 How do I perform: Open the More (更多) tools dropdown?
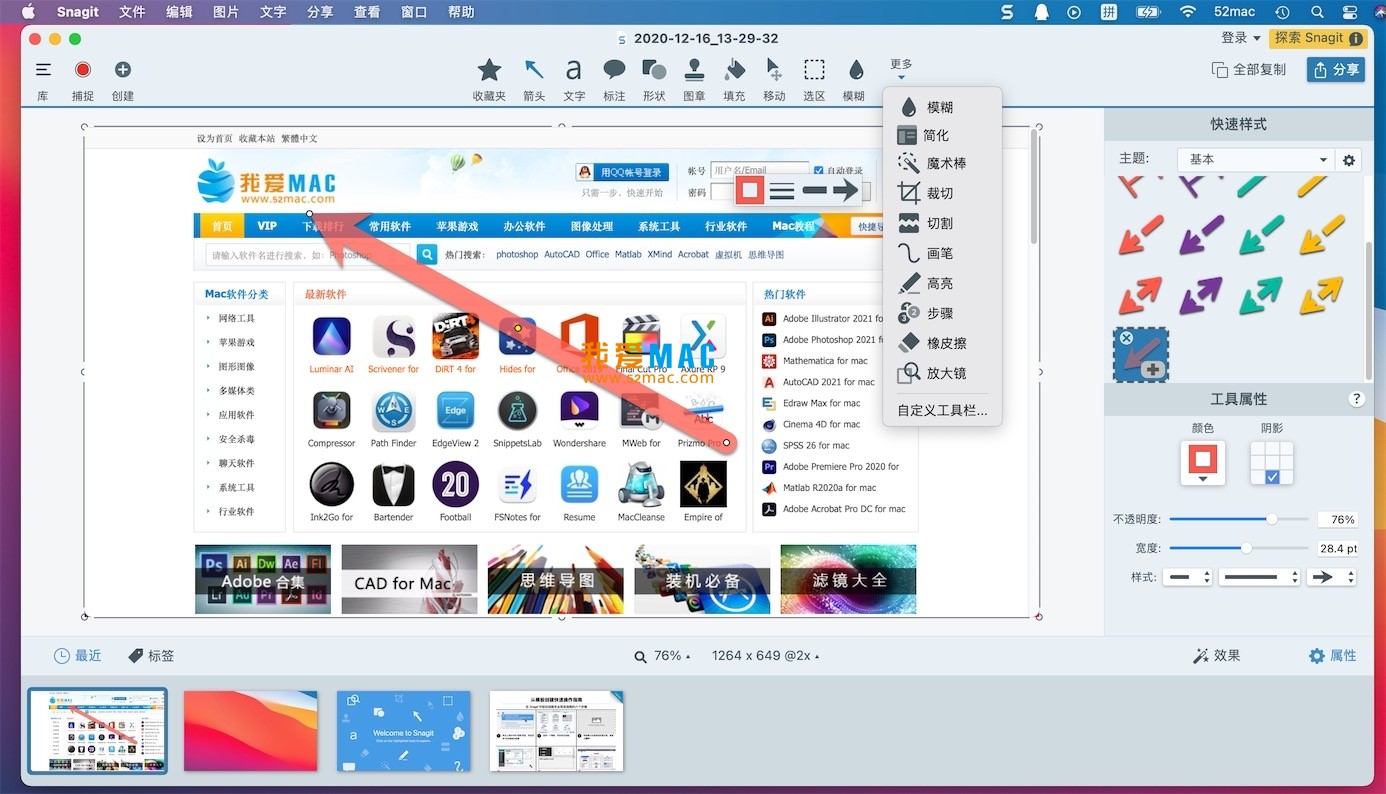pyautogui.click(x=901, y=69)
